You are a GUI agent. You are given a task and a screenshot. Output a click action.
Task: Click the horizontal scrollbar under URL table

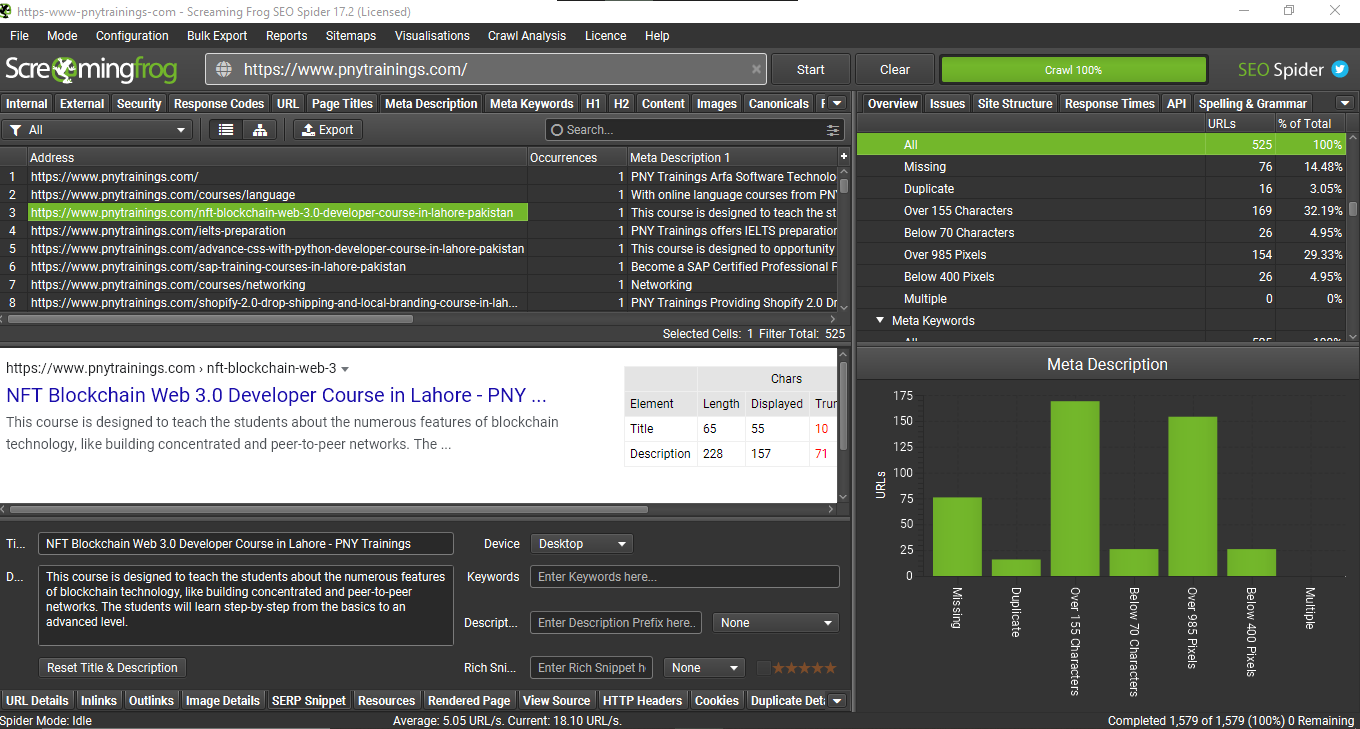click(210, 319)
